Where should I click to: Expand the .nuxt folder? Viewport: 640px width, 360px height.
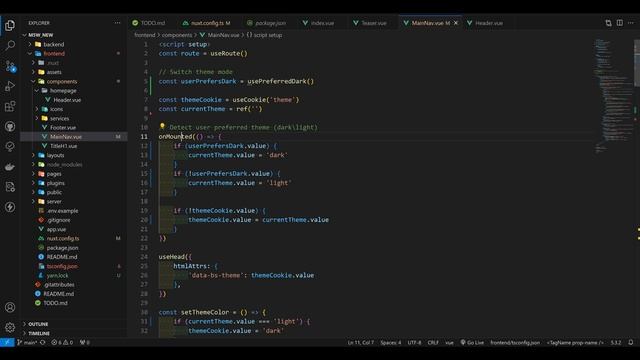(x=53, y=63)
